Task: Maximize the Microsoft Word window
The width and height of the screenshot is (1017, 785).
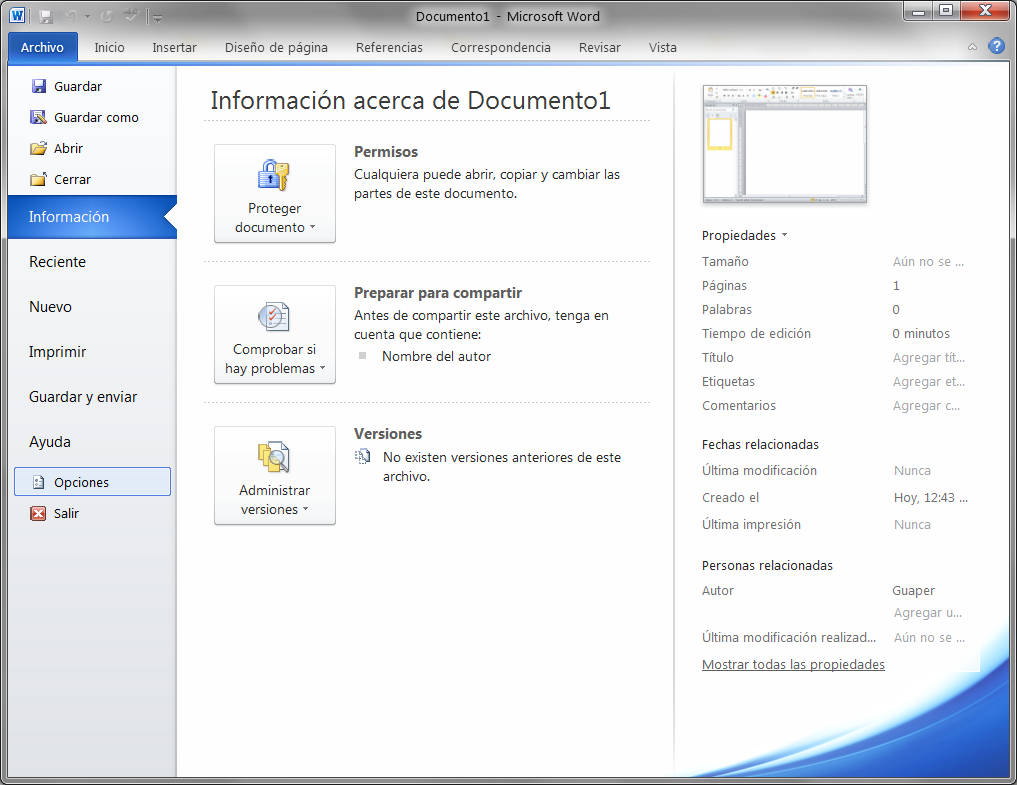Action: click(946, 11)
